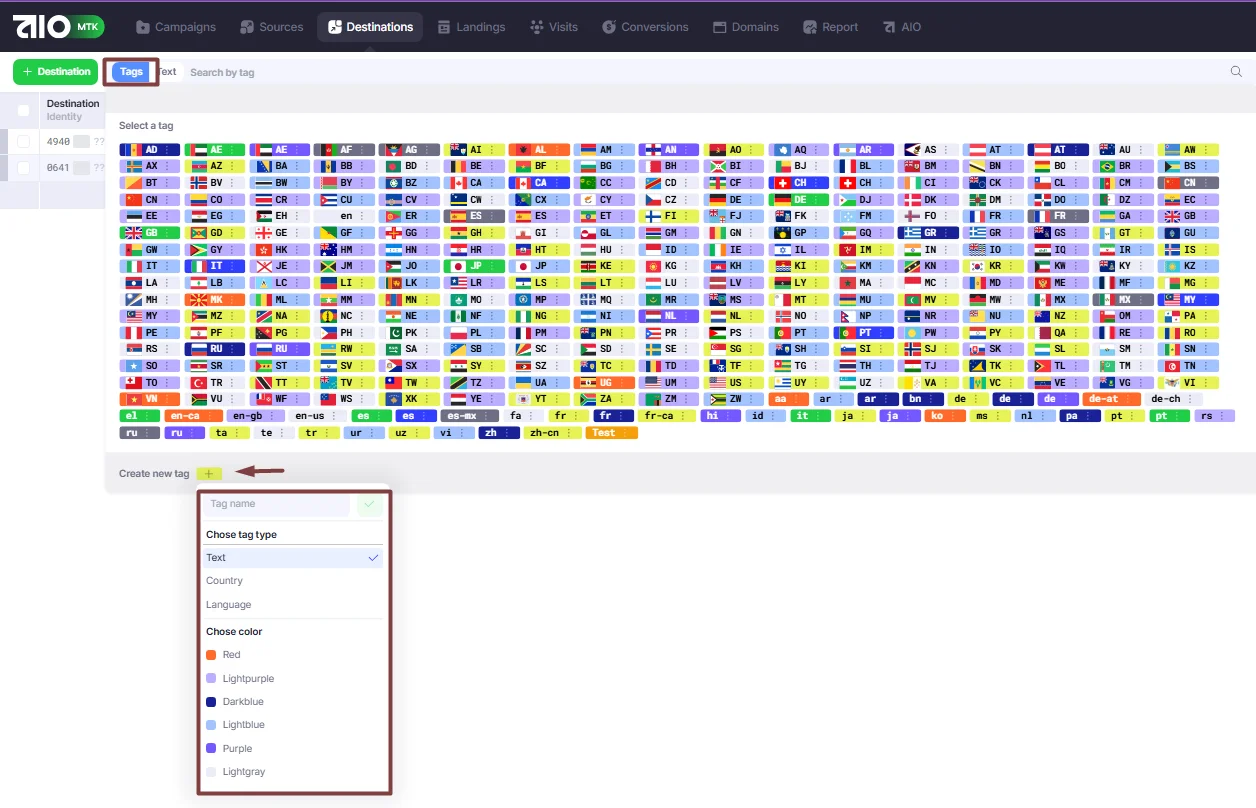Focus the Tag name input field
Image resolution: width=1256 pixels, height=808 pixels.
click(278, 504)
